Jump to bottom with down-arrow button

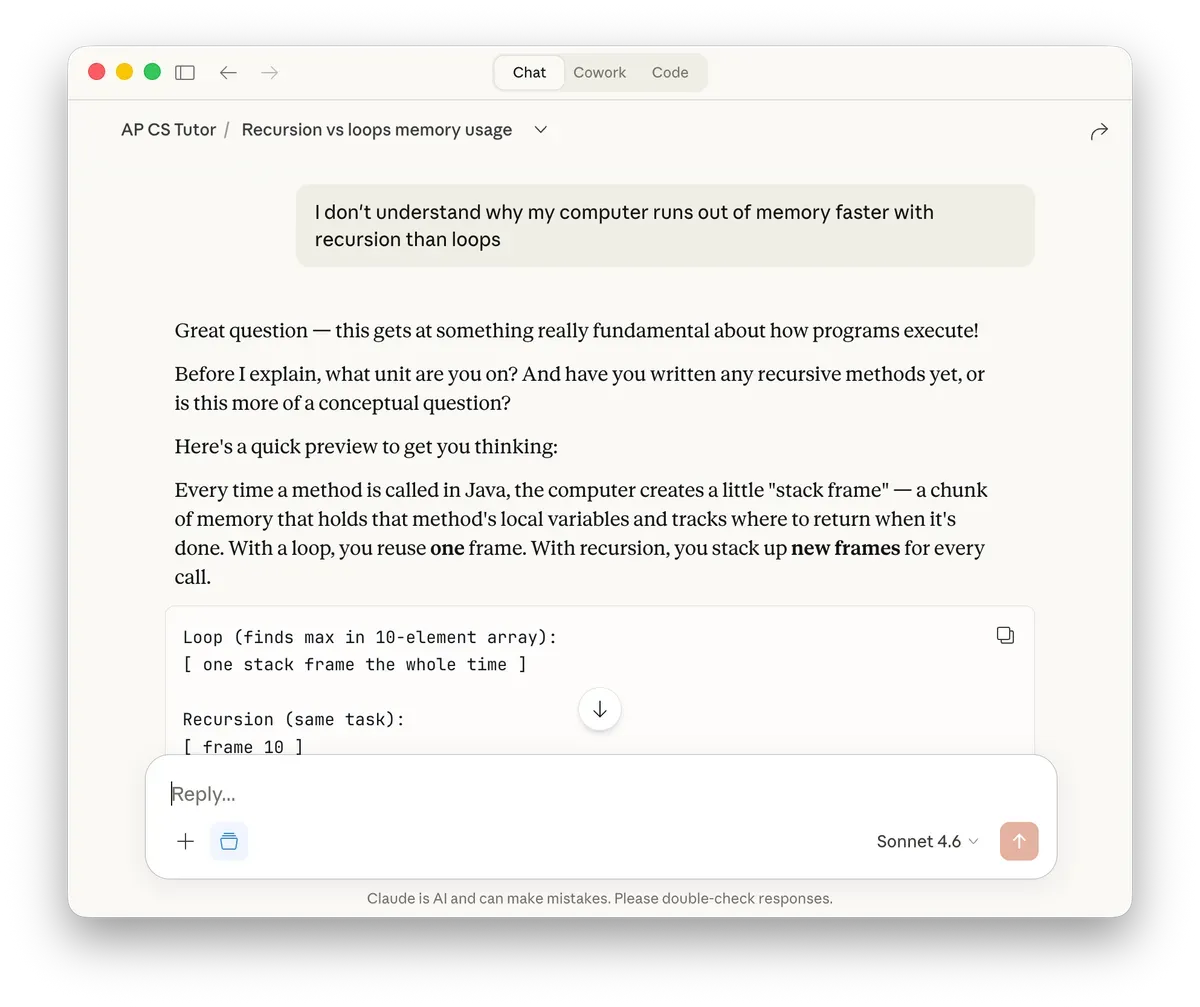(600, 709)
